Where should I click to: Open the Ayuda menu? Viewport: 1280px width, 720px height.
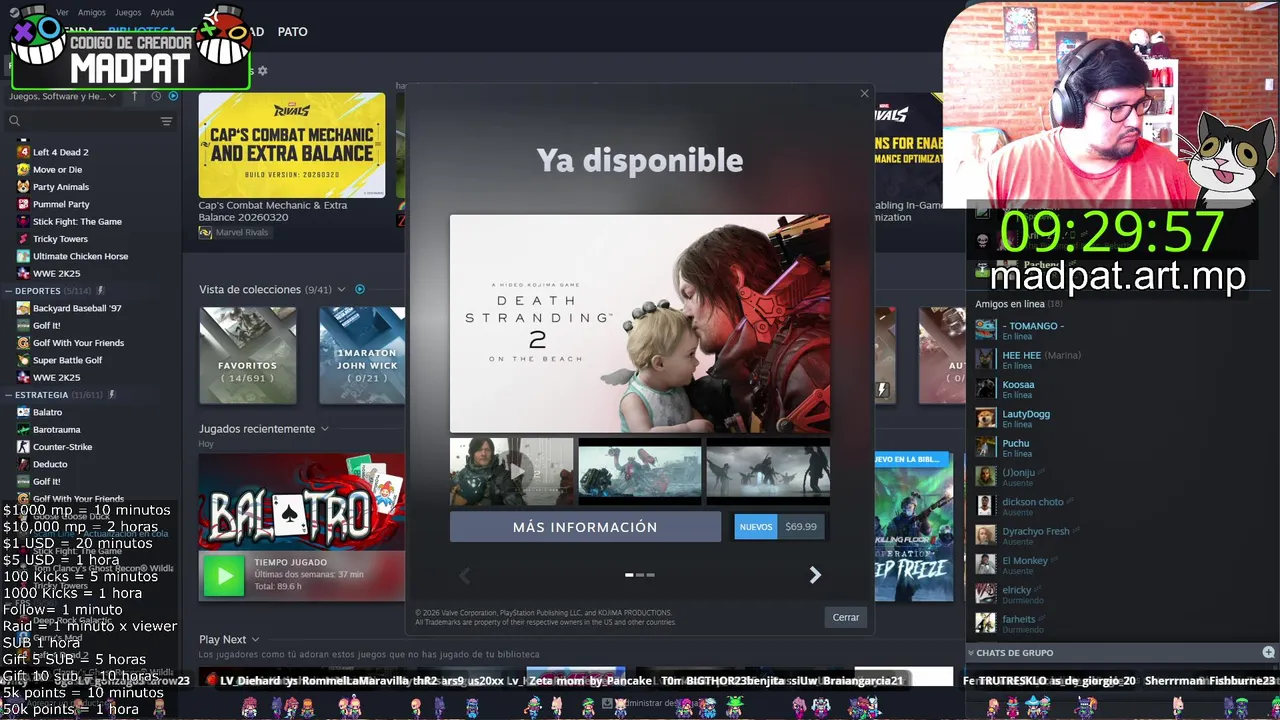pyautogui.click(x=162, y=13)
